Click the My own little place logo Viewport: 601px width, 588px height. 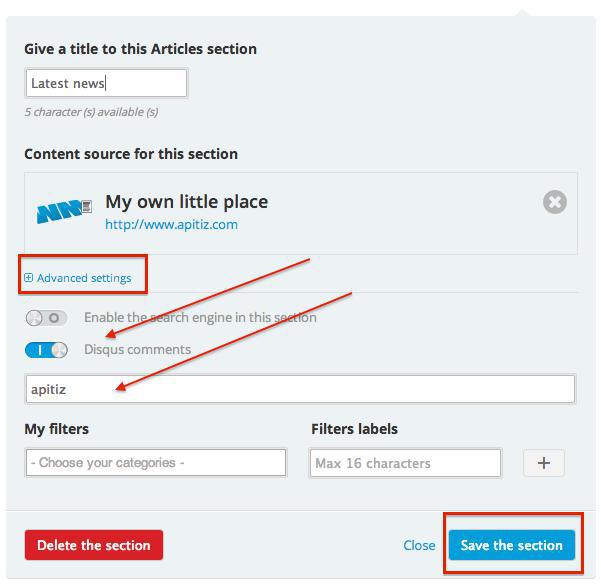[65, 212]
